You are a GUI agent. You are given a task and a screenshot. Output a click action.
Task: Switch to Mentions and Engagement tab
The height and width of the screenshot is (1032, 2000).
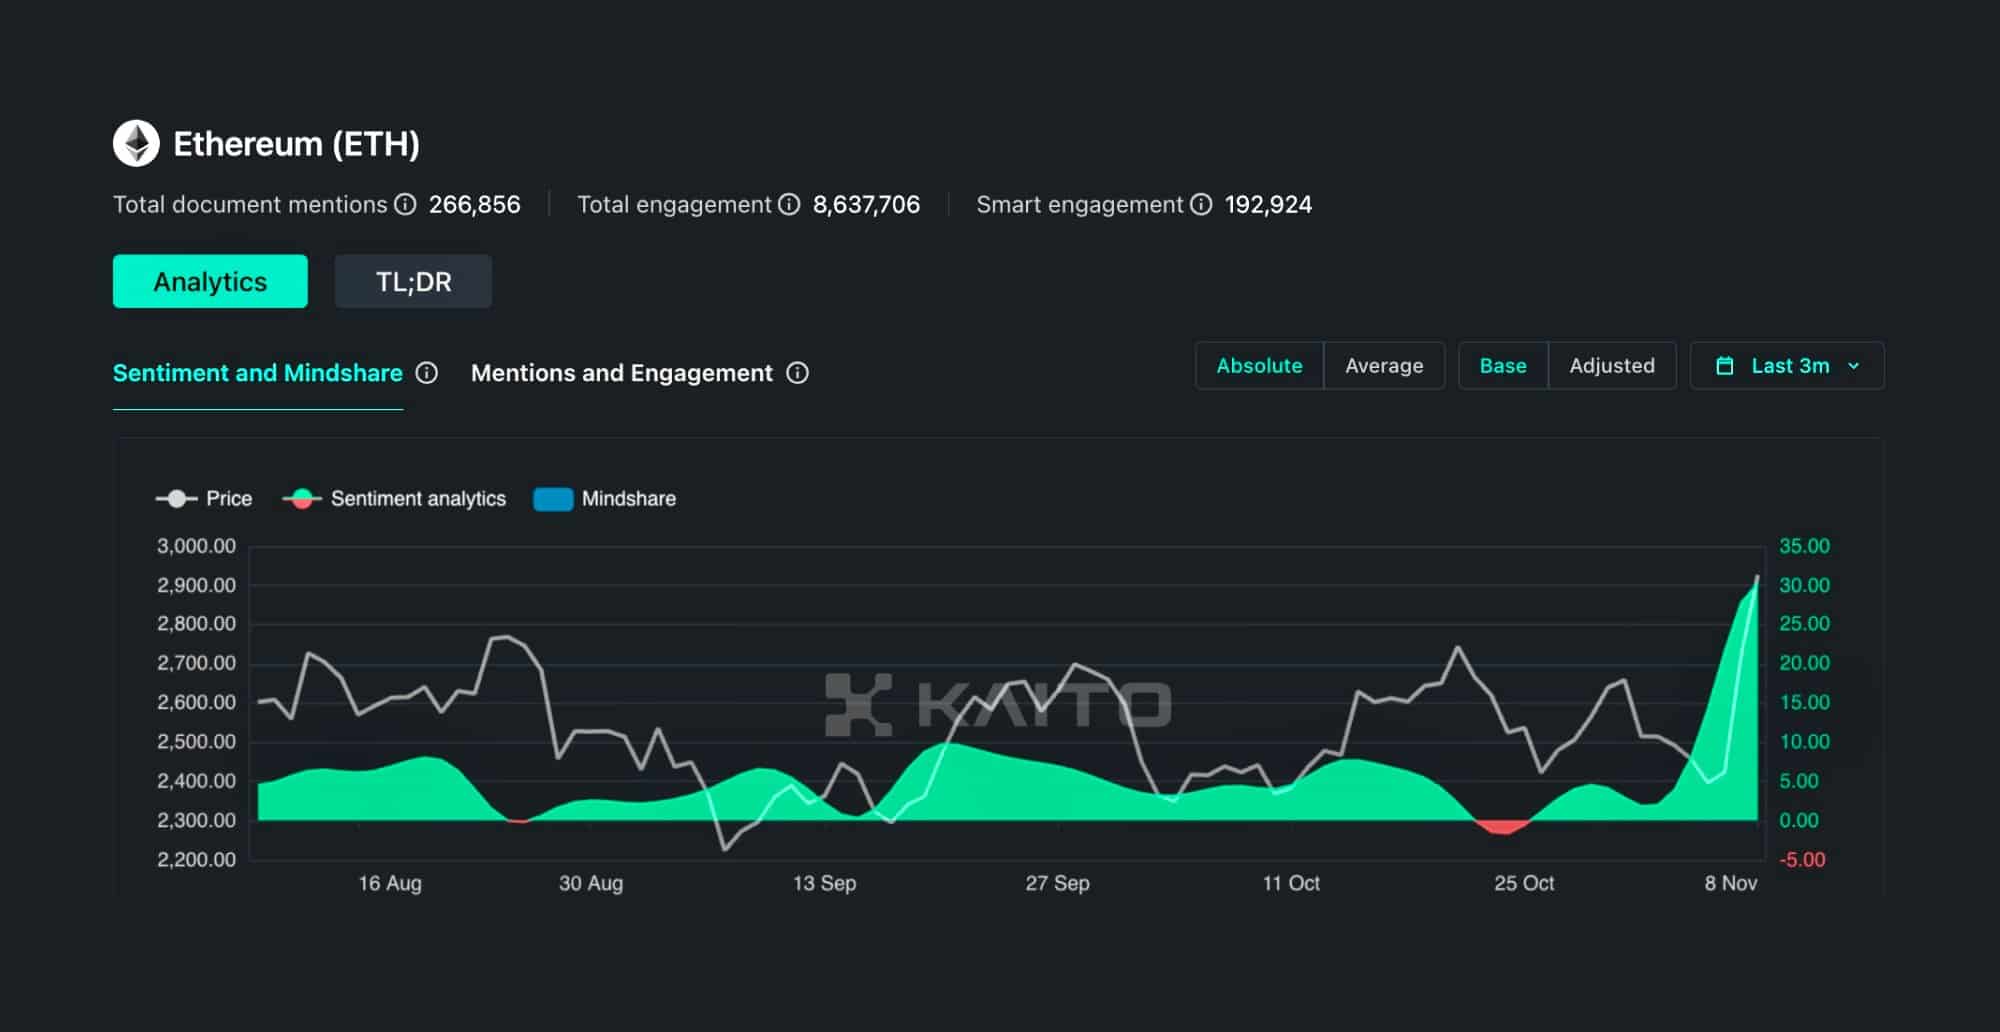point(621,373)
